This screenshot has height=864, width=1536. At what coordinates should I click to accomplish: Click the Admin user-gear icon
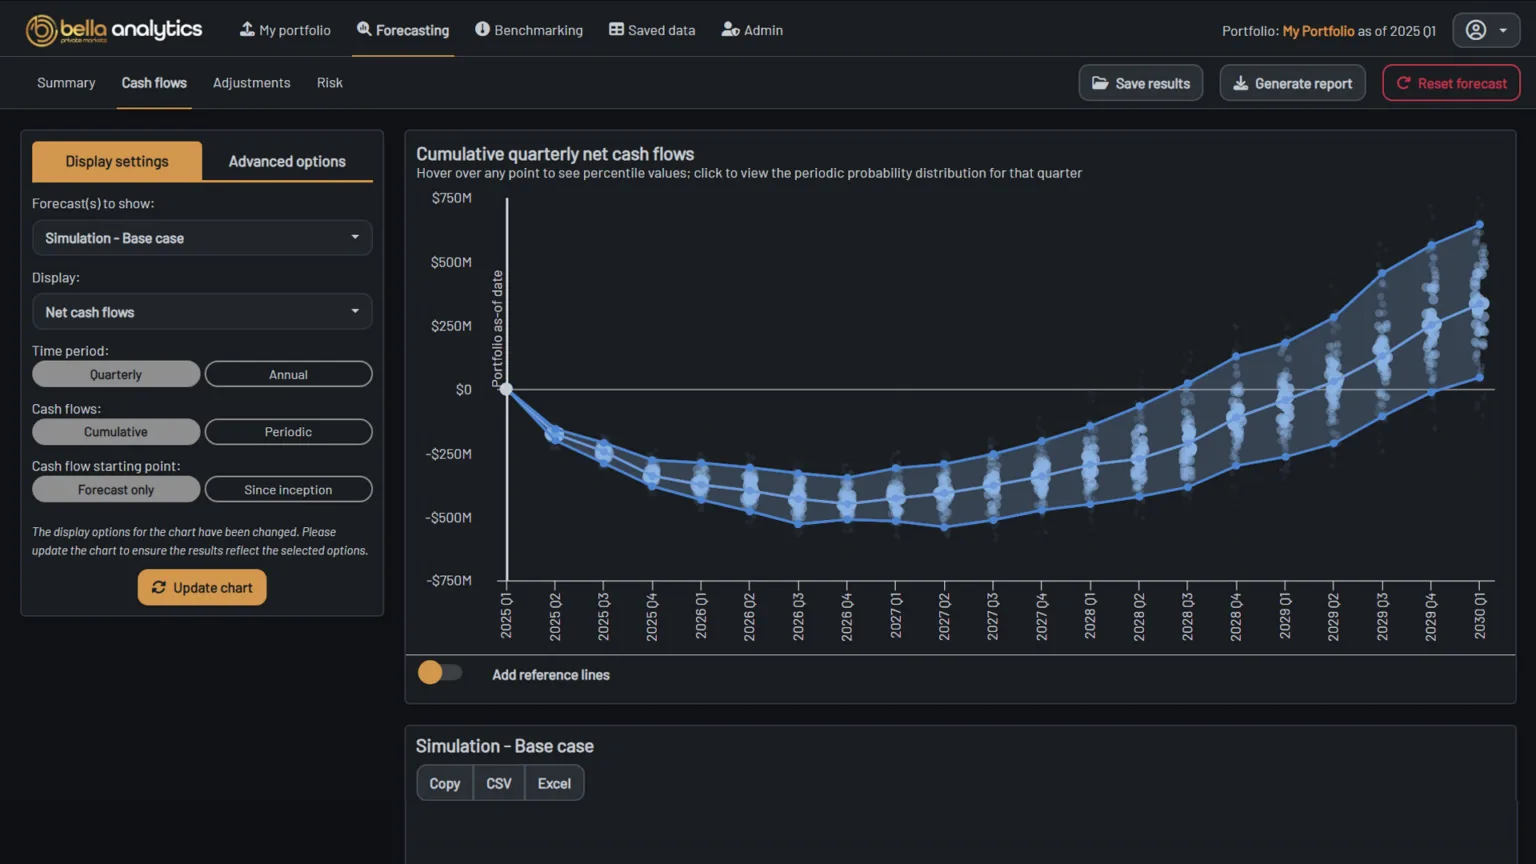(730, 30)
